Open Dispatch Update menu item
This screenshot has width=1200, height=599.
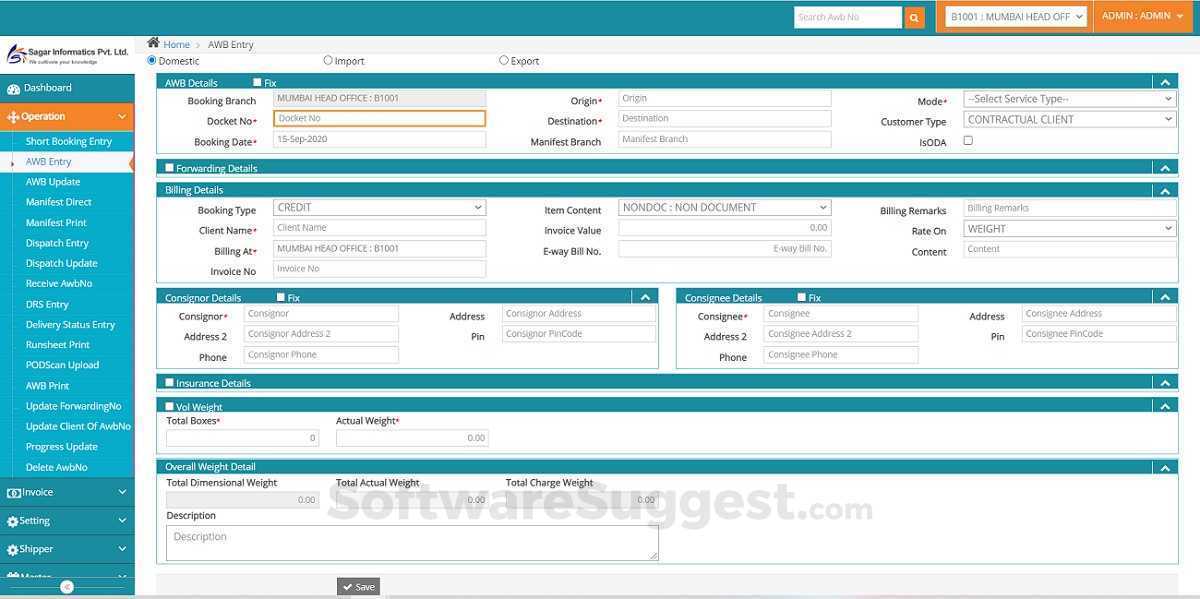(x=62, y=264)
